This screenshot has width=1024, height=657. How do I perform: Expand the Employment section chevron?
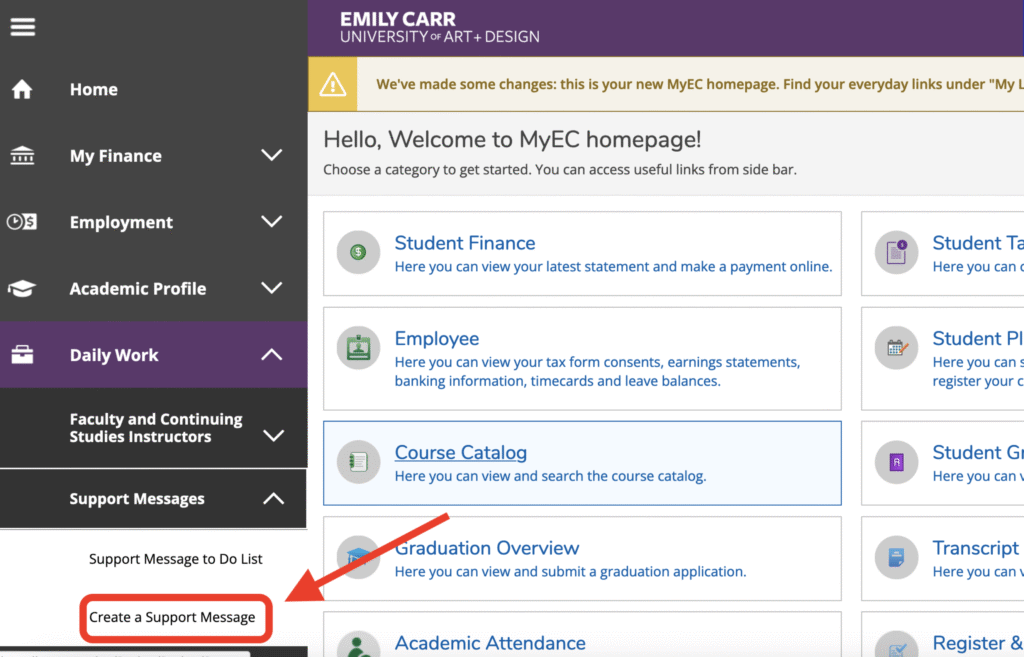tap(272, 222)
